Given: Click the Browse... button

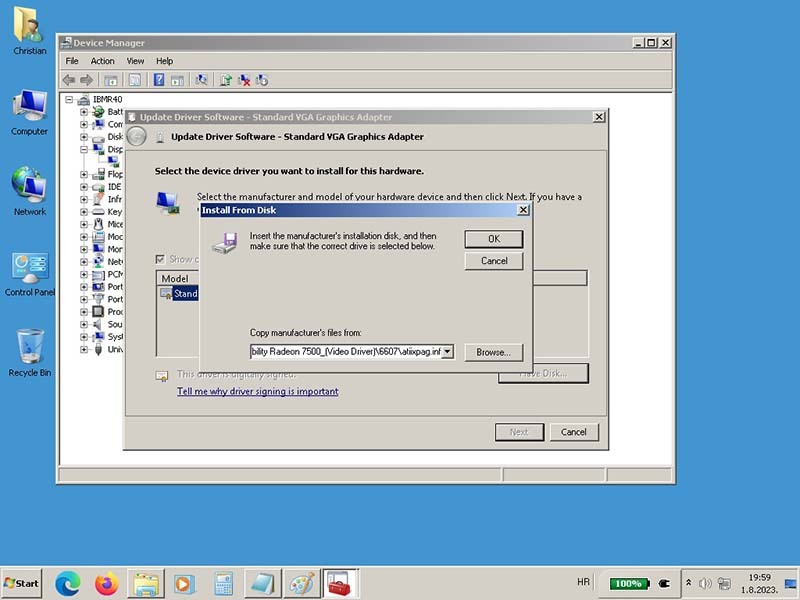Looking at the screenshot, I should click(493, 352).
